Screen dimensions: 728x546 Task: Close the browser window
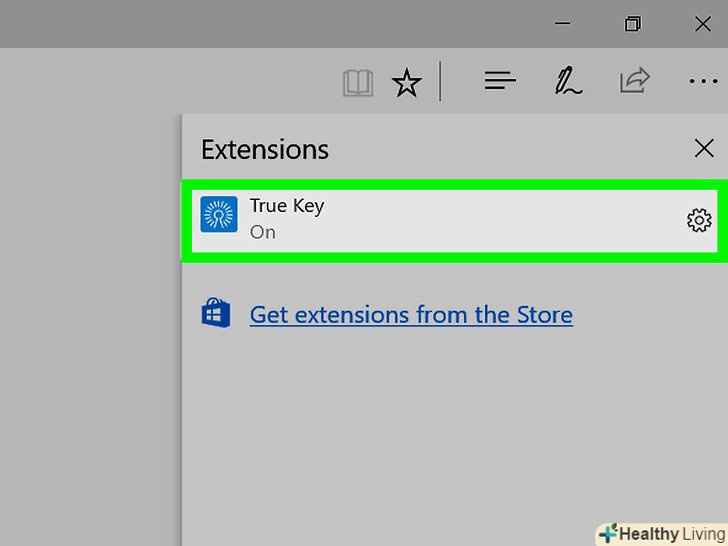702,24
